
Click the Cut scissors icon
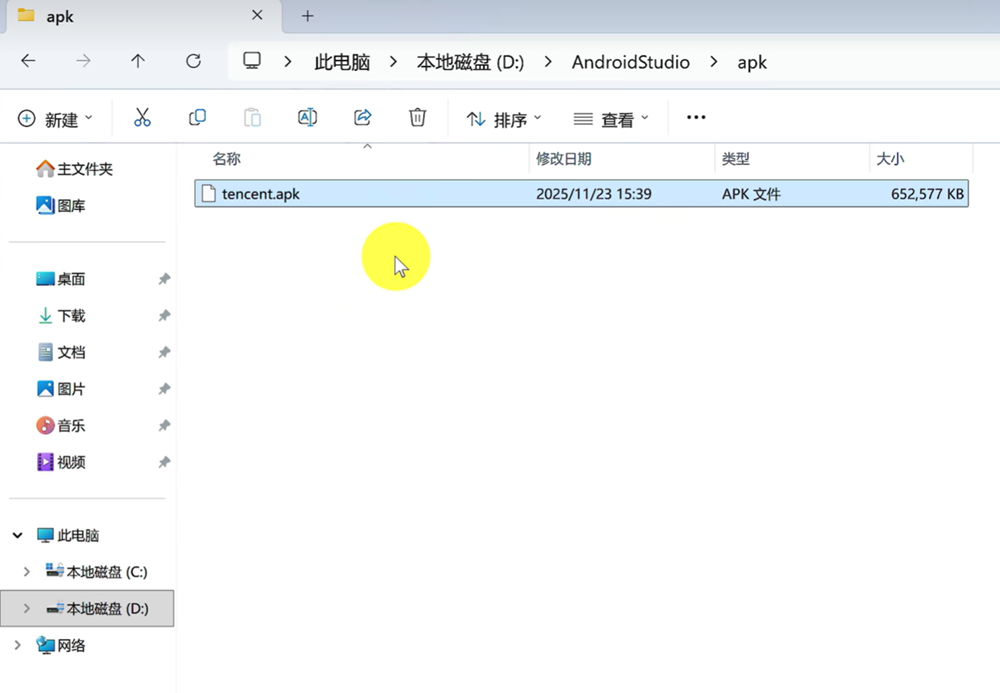[142, 118]
